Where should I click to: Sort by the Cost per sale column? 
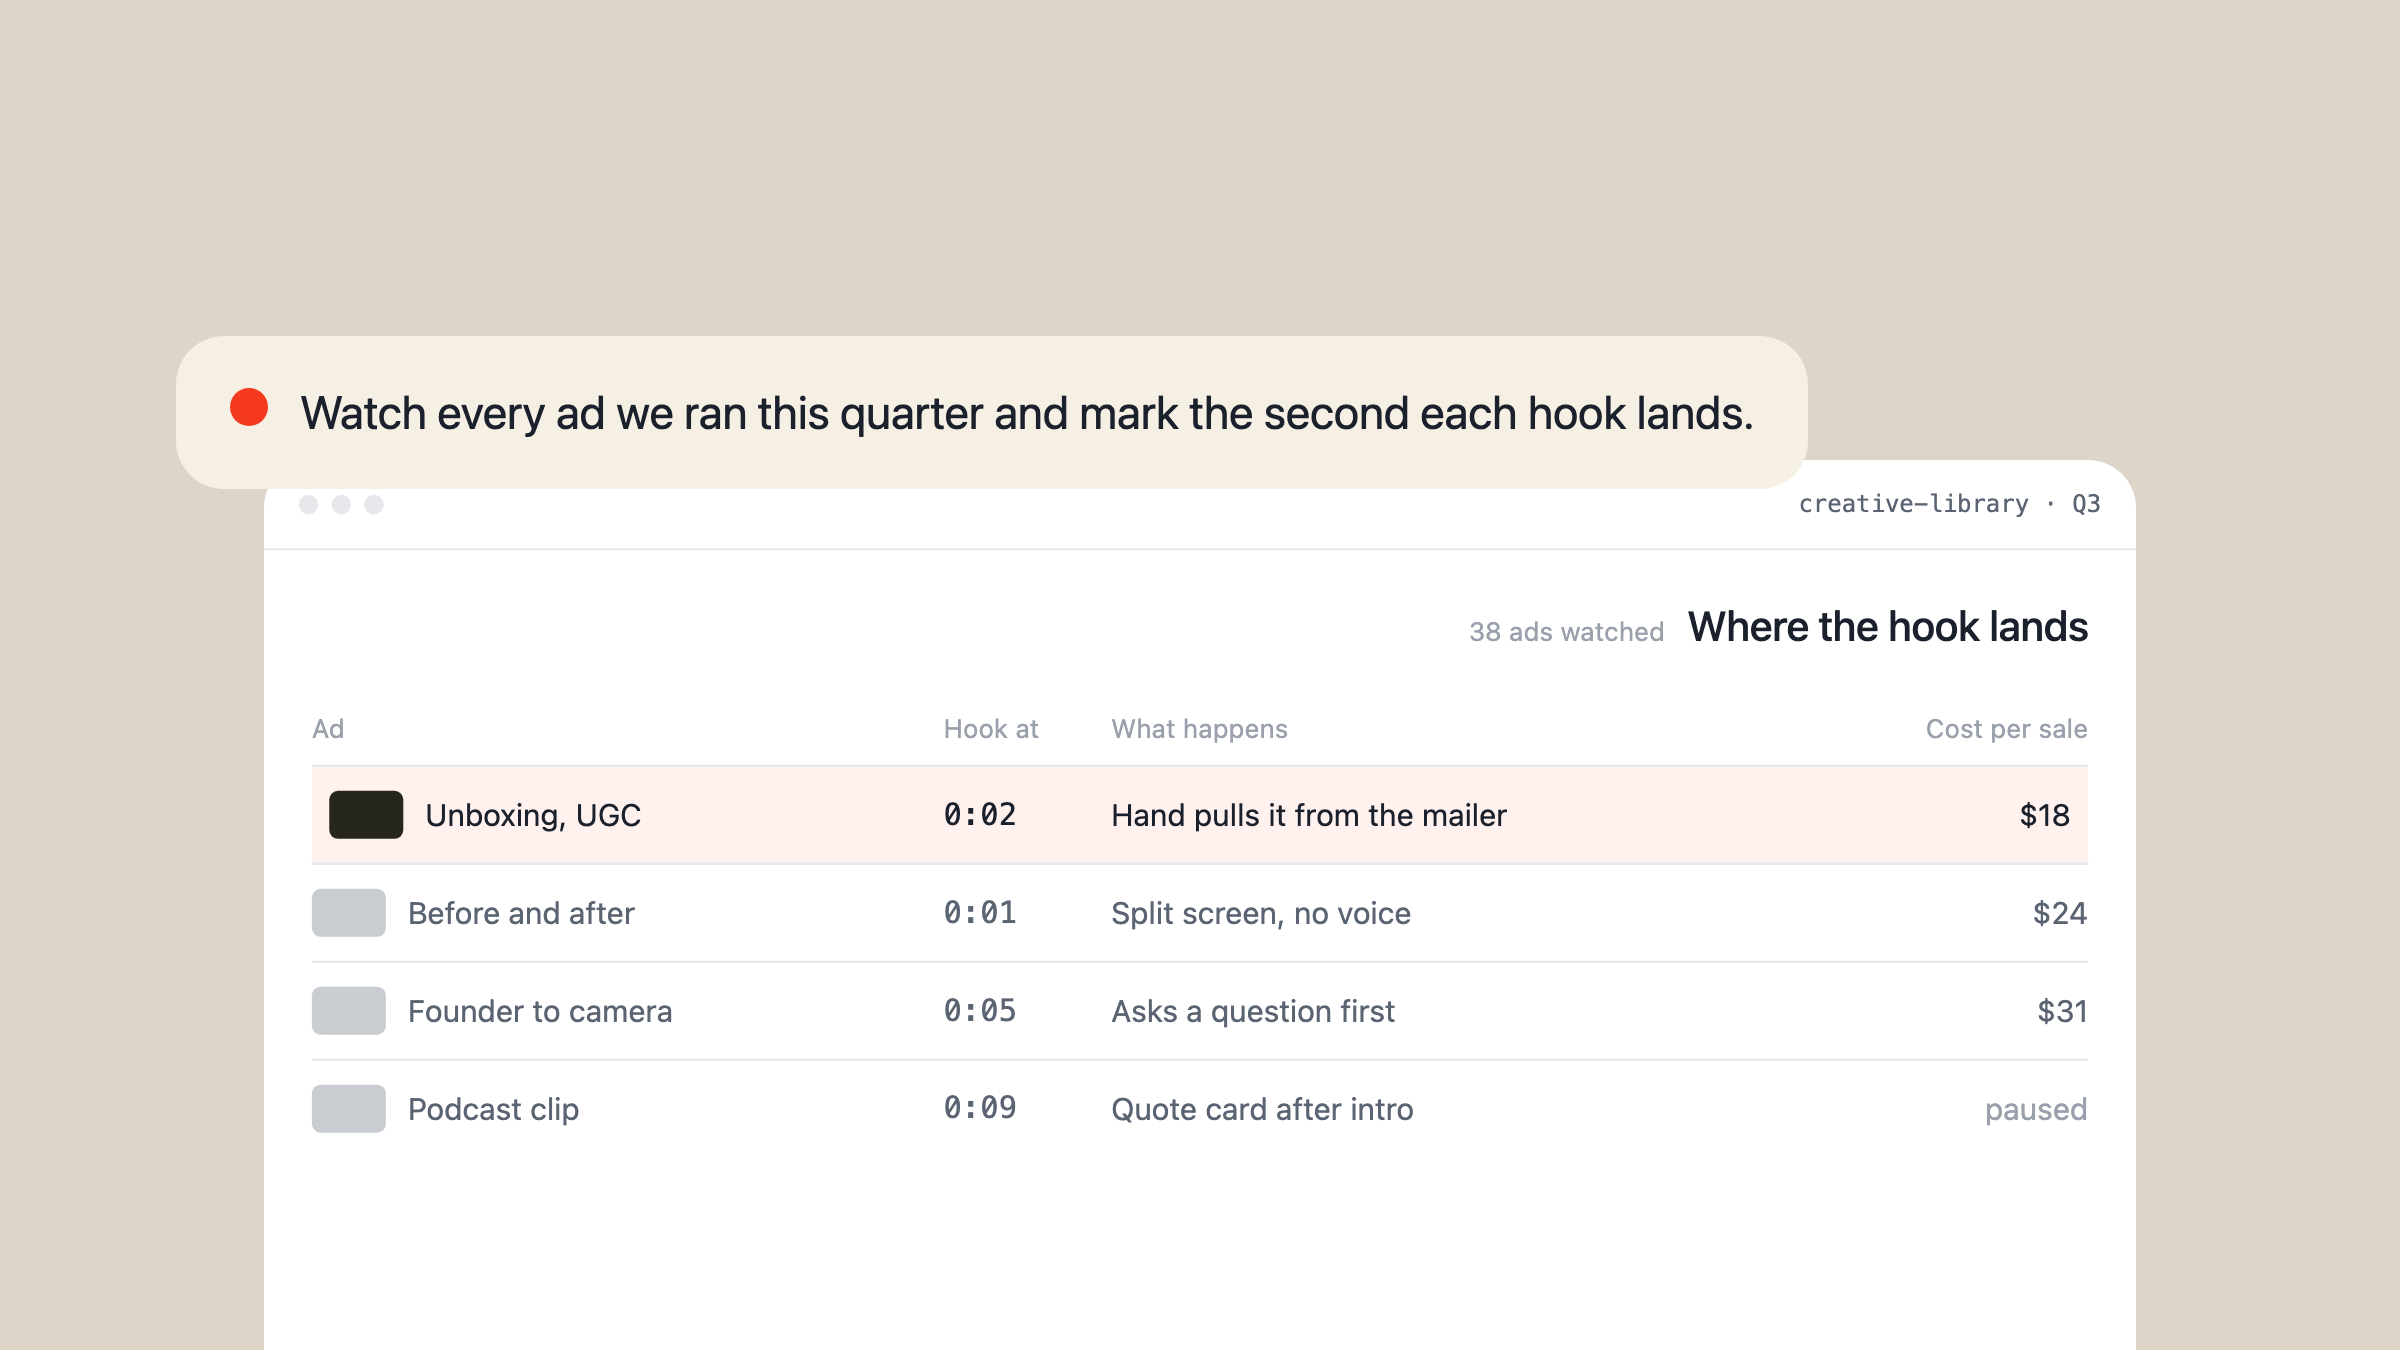click(2006, 729)
